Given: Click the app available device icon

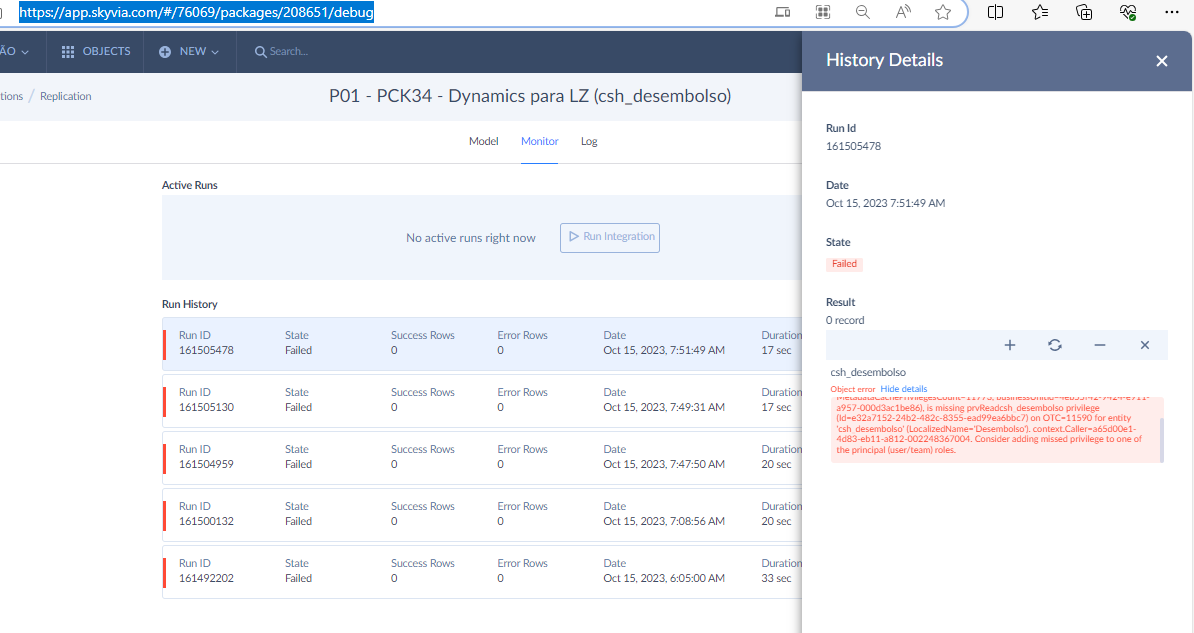Looking at the screenshot, I should pos(783,12).
